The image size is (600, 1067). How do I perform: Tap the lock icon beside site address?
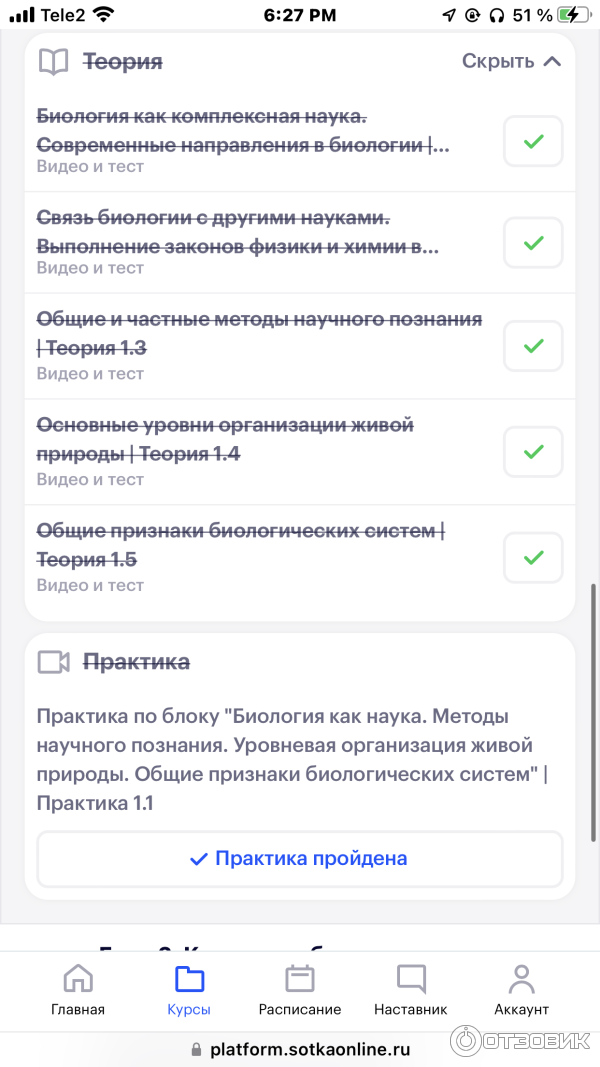tap(195, 1050)
